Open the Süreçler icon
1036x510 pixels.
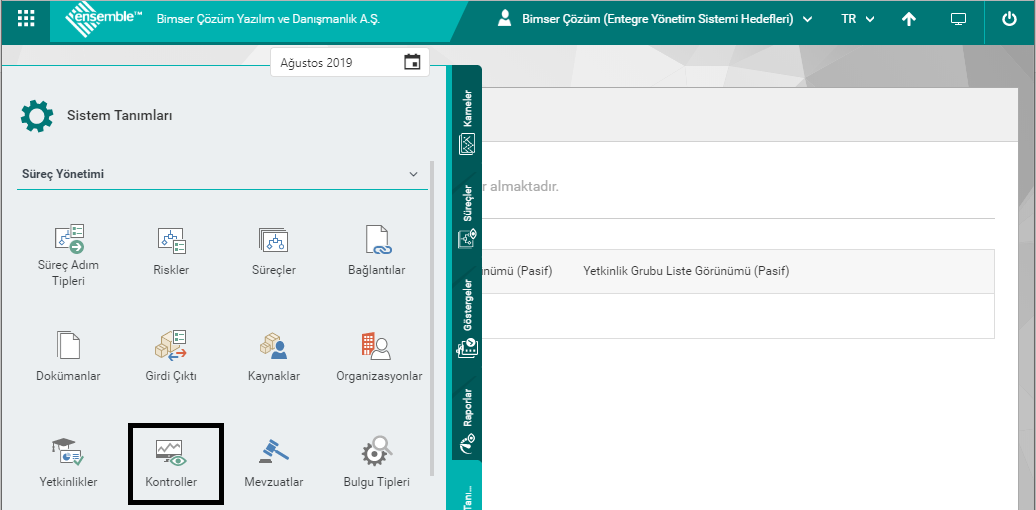272,240
